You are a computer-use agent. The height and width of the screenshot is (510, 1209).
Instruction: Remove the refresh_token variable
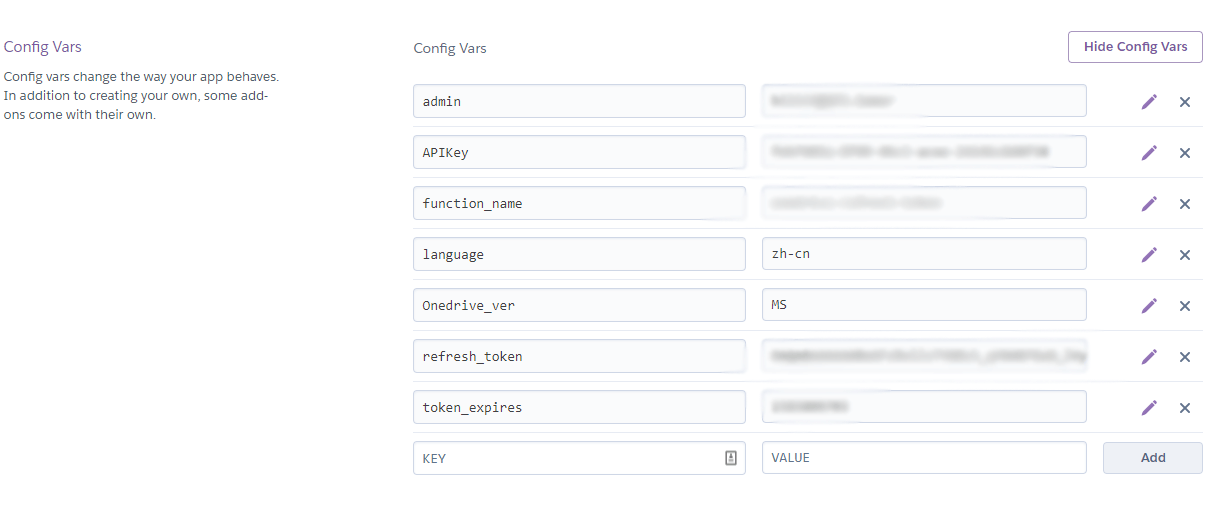pyautogui.click(x=1185, y=357)
